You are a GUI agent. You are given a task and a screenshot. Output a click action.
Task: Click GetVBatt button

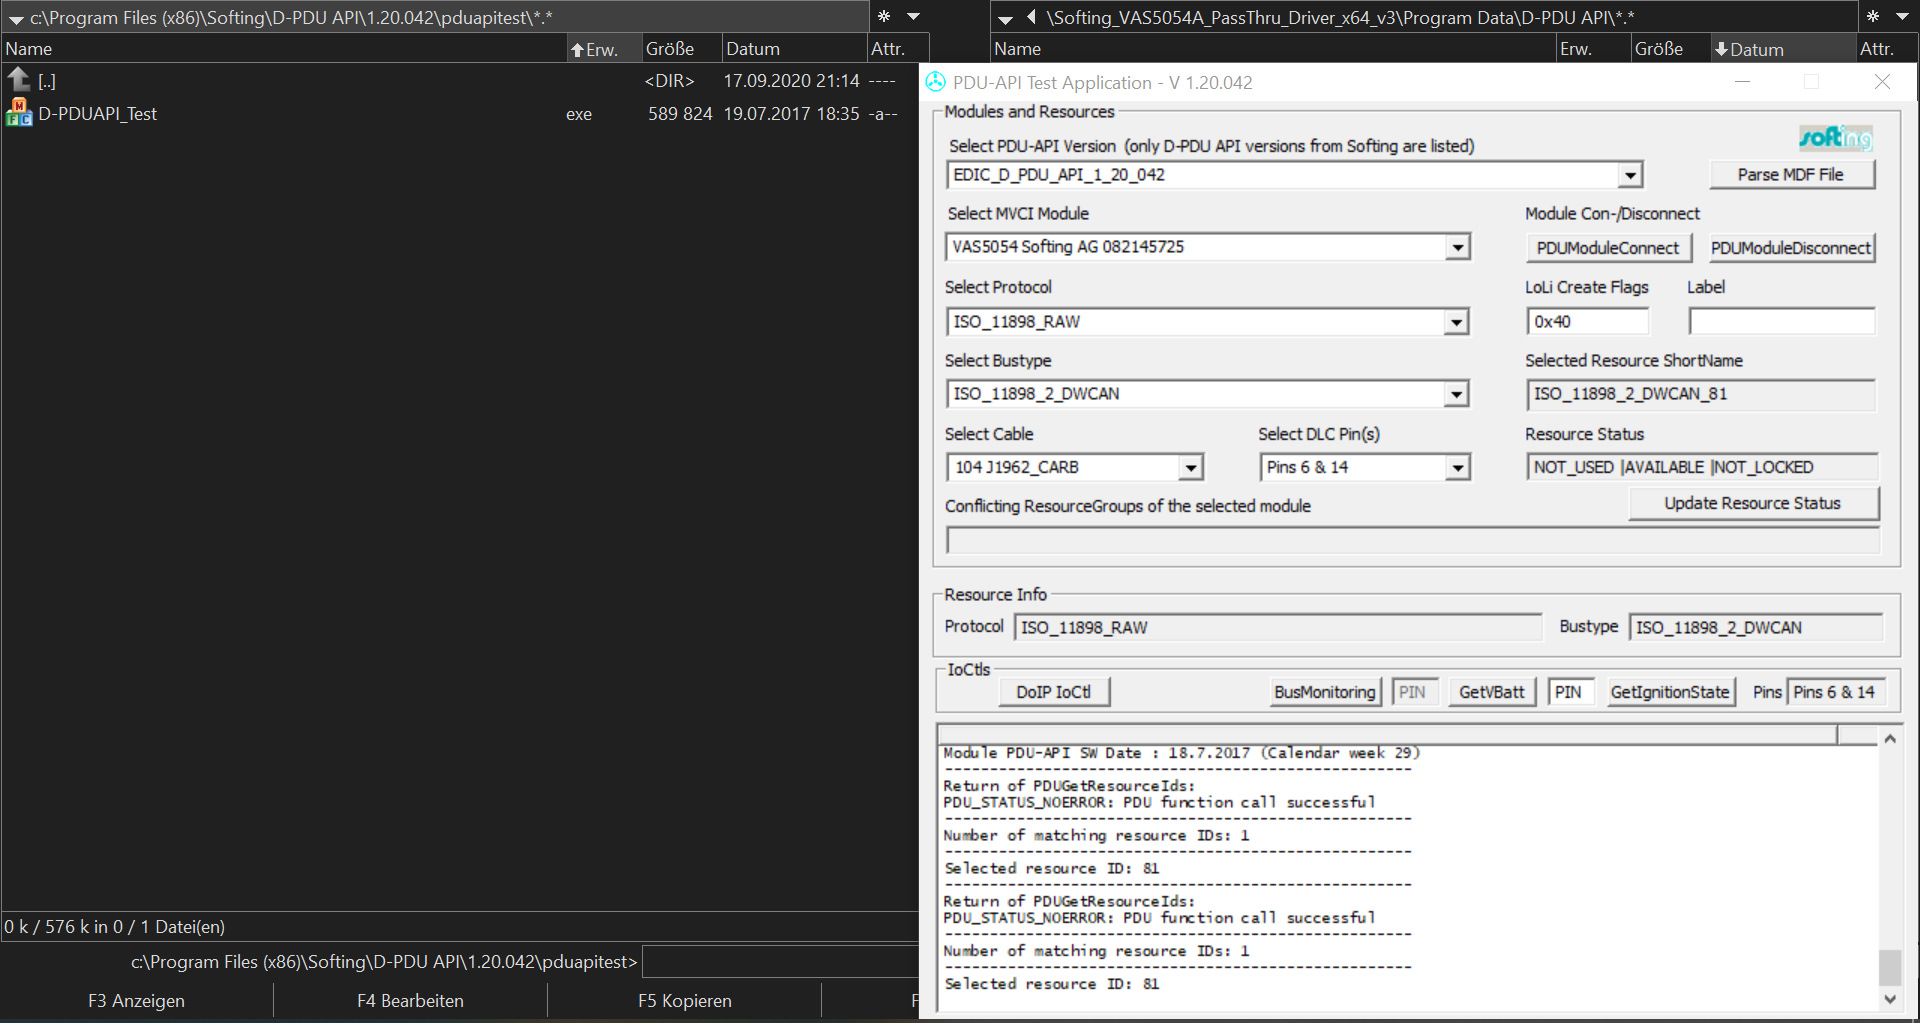[1492, 692]
